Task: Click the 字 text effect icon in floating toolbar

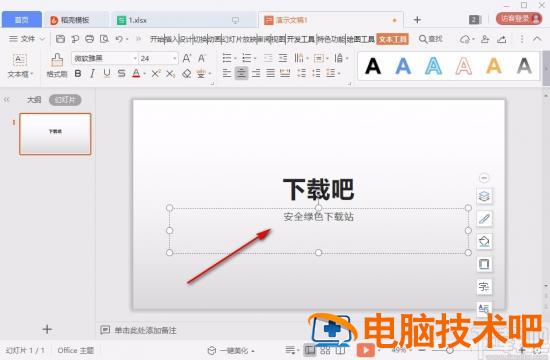Action: (484, 287)
